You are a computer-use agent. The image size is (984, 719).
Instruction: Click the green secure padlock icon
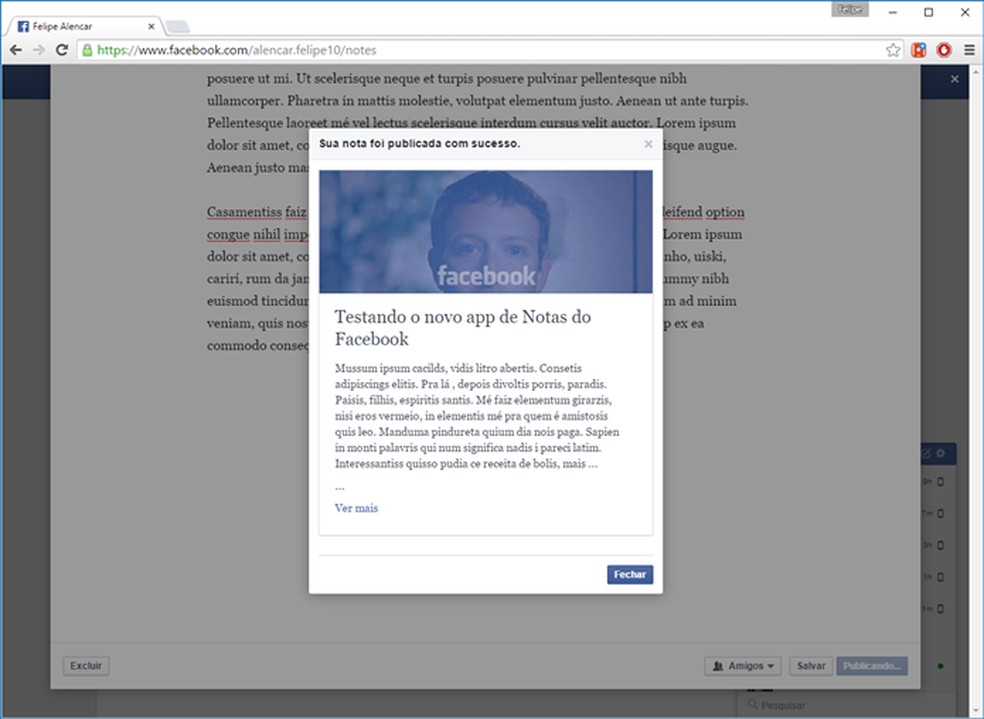(x=87, y=50)
